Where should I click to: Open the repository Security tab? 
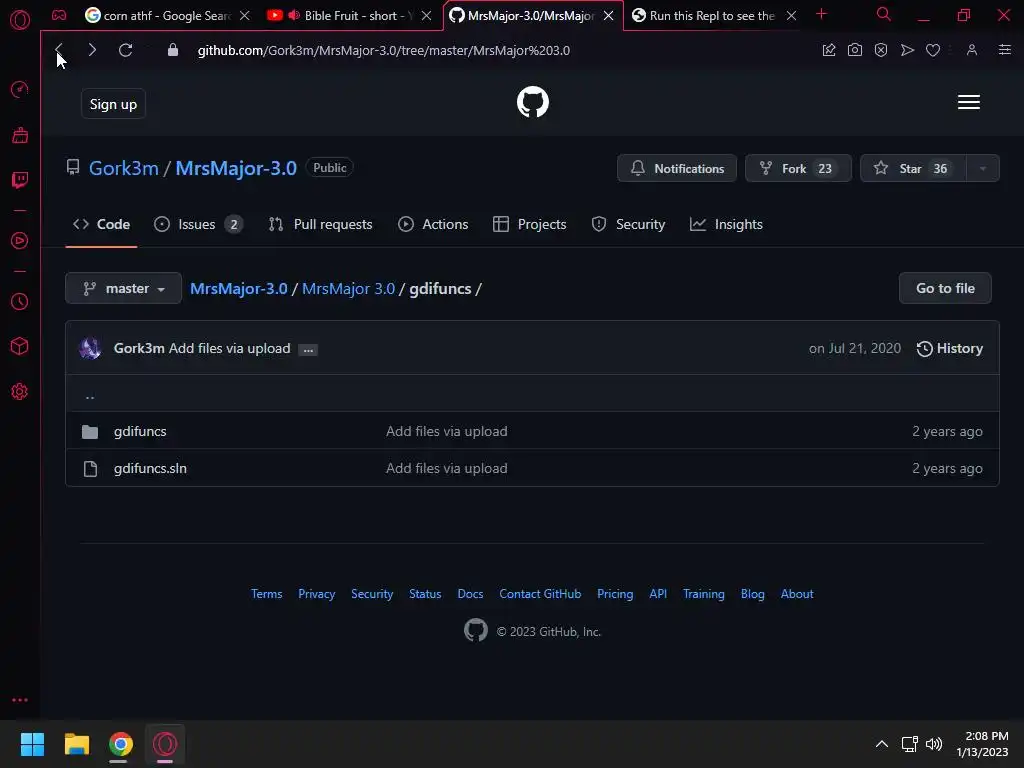pyautogui.click(x=628, y=224)
